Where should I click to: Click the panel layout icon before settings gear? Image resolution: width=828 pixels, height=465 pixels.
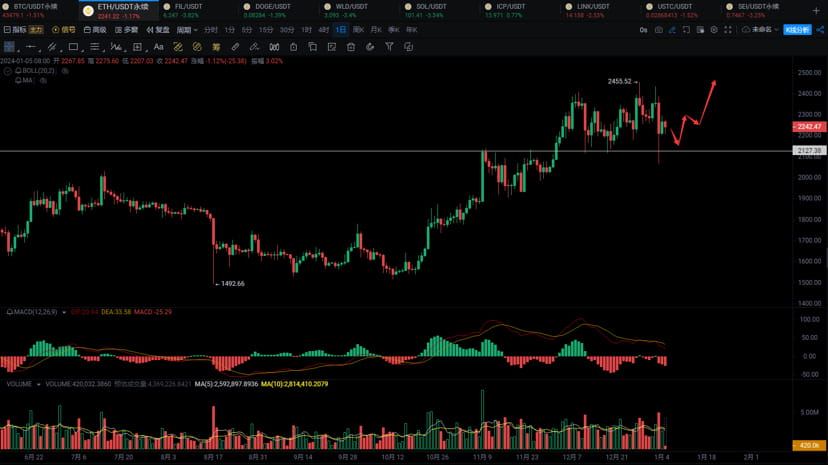pyautogui.click(x=700, y=30)
